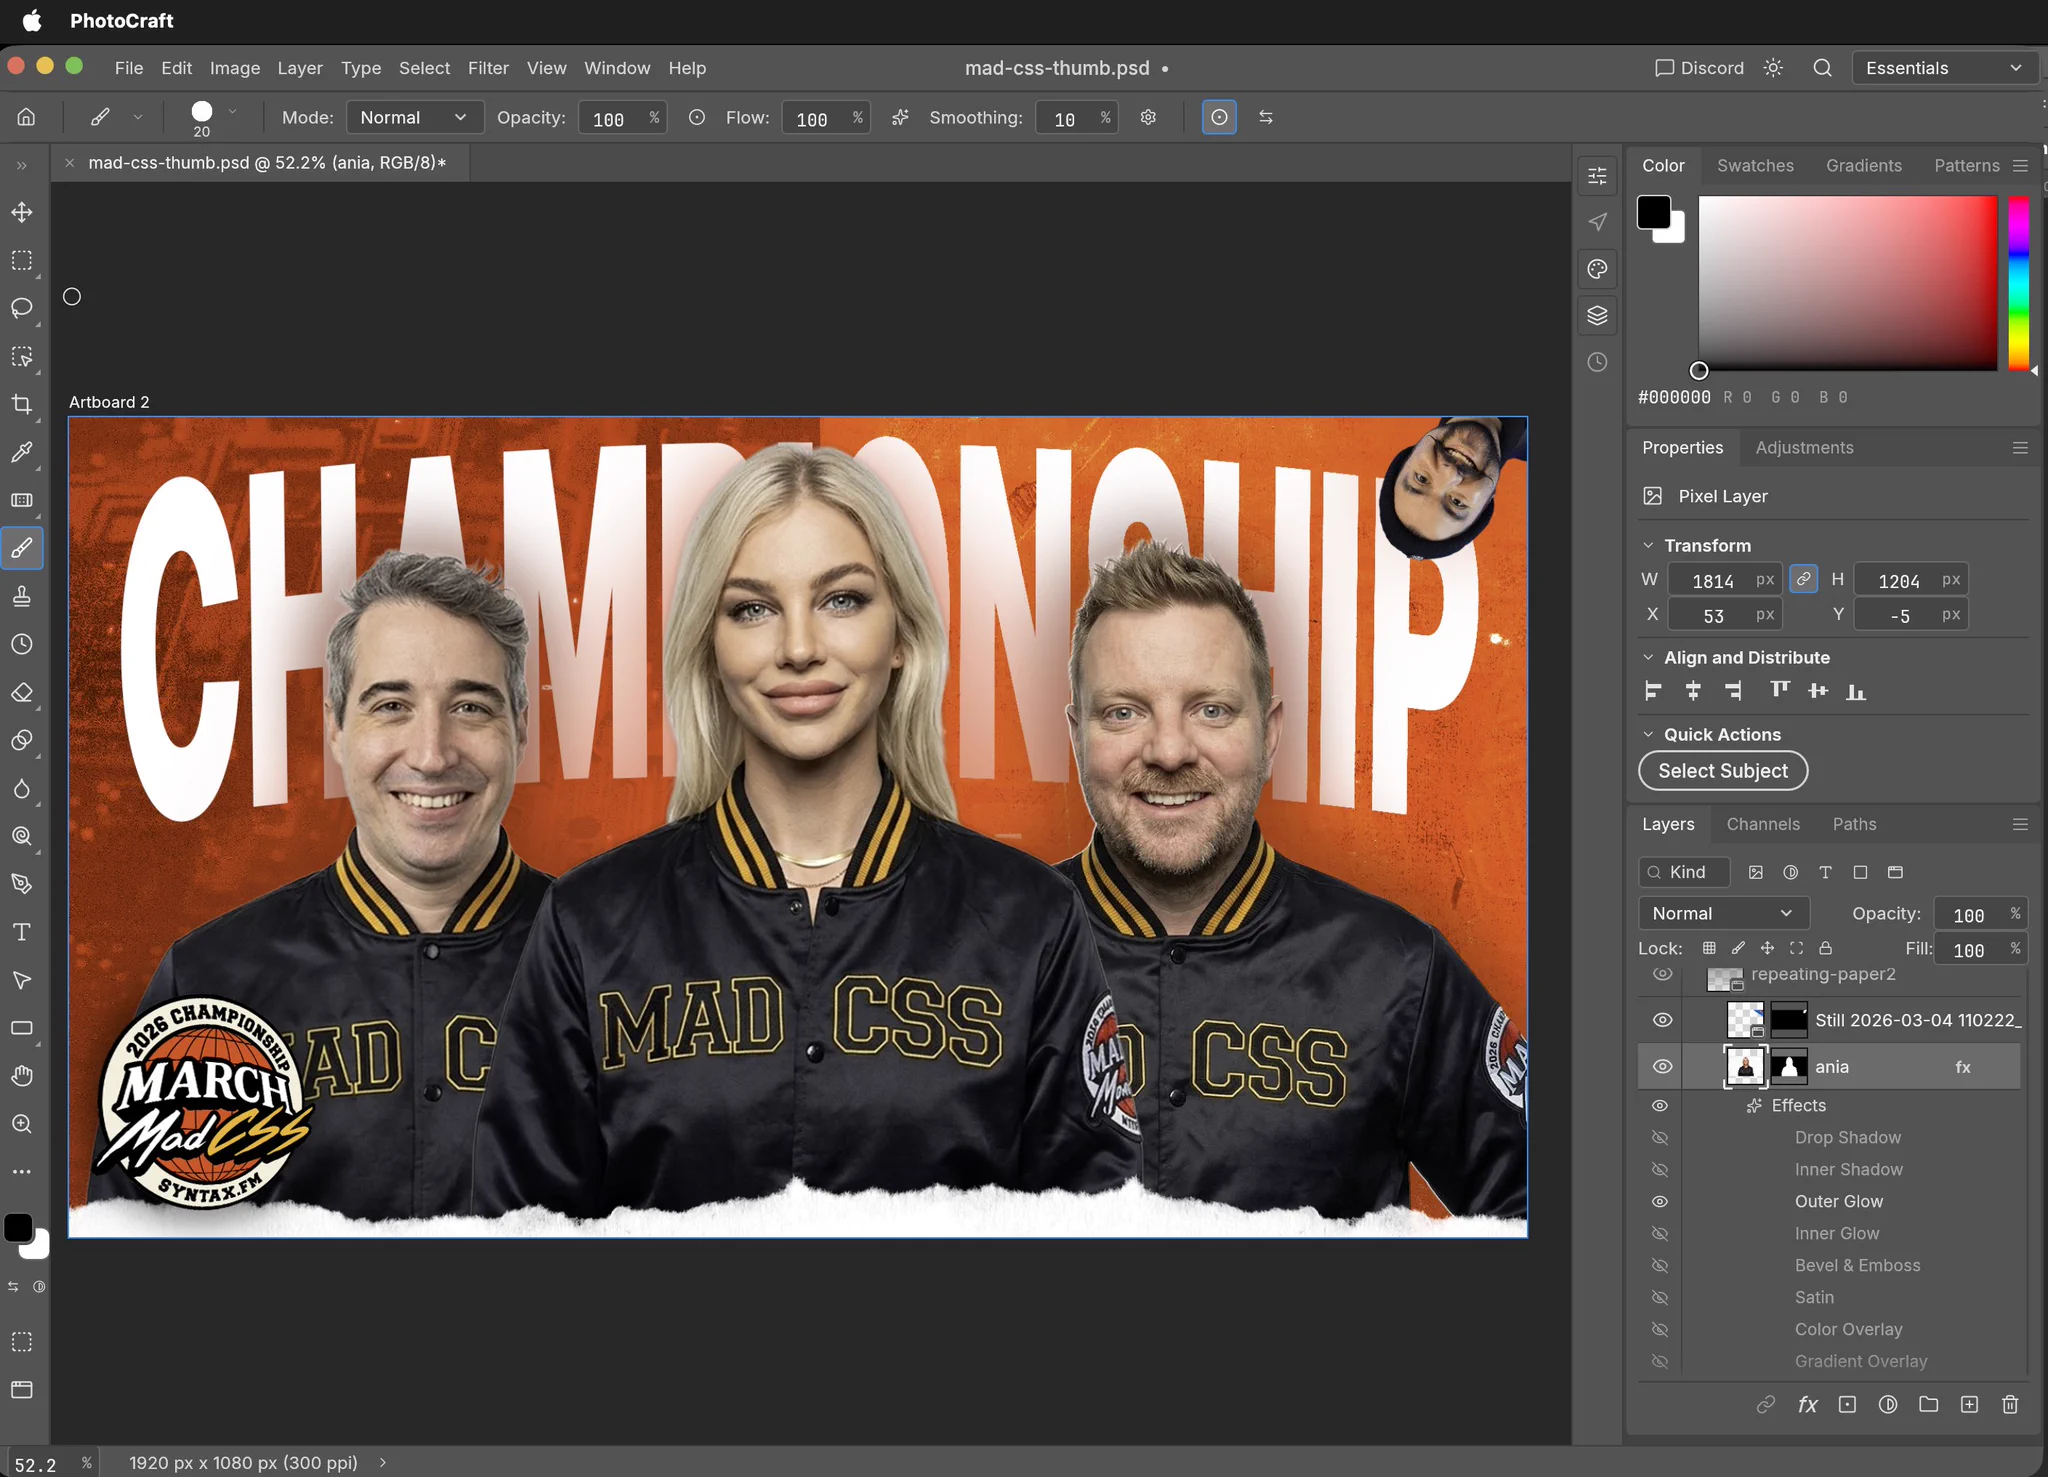2048x1477 pixels.
Task: Open the search magnifier icon
Action: coord(1822,68)
